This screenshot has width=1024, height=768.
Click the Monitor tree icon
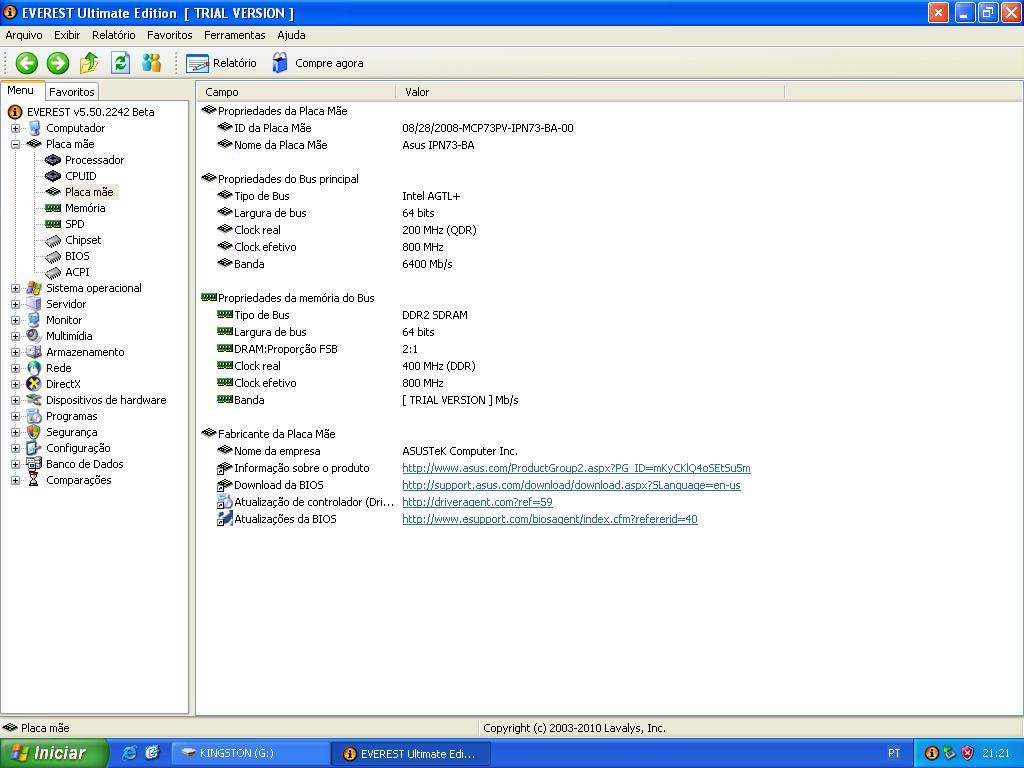[34, 320]
